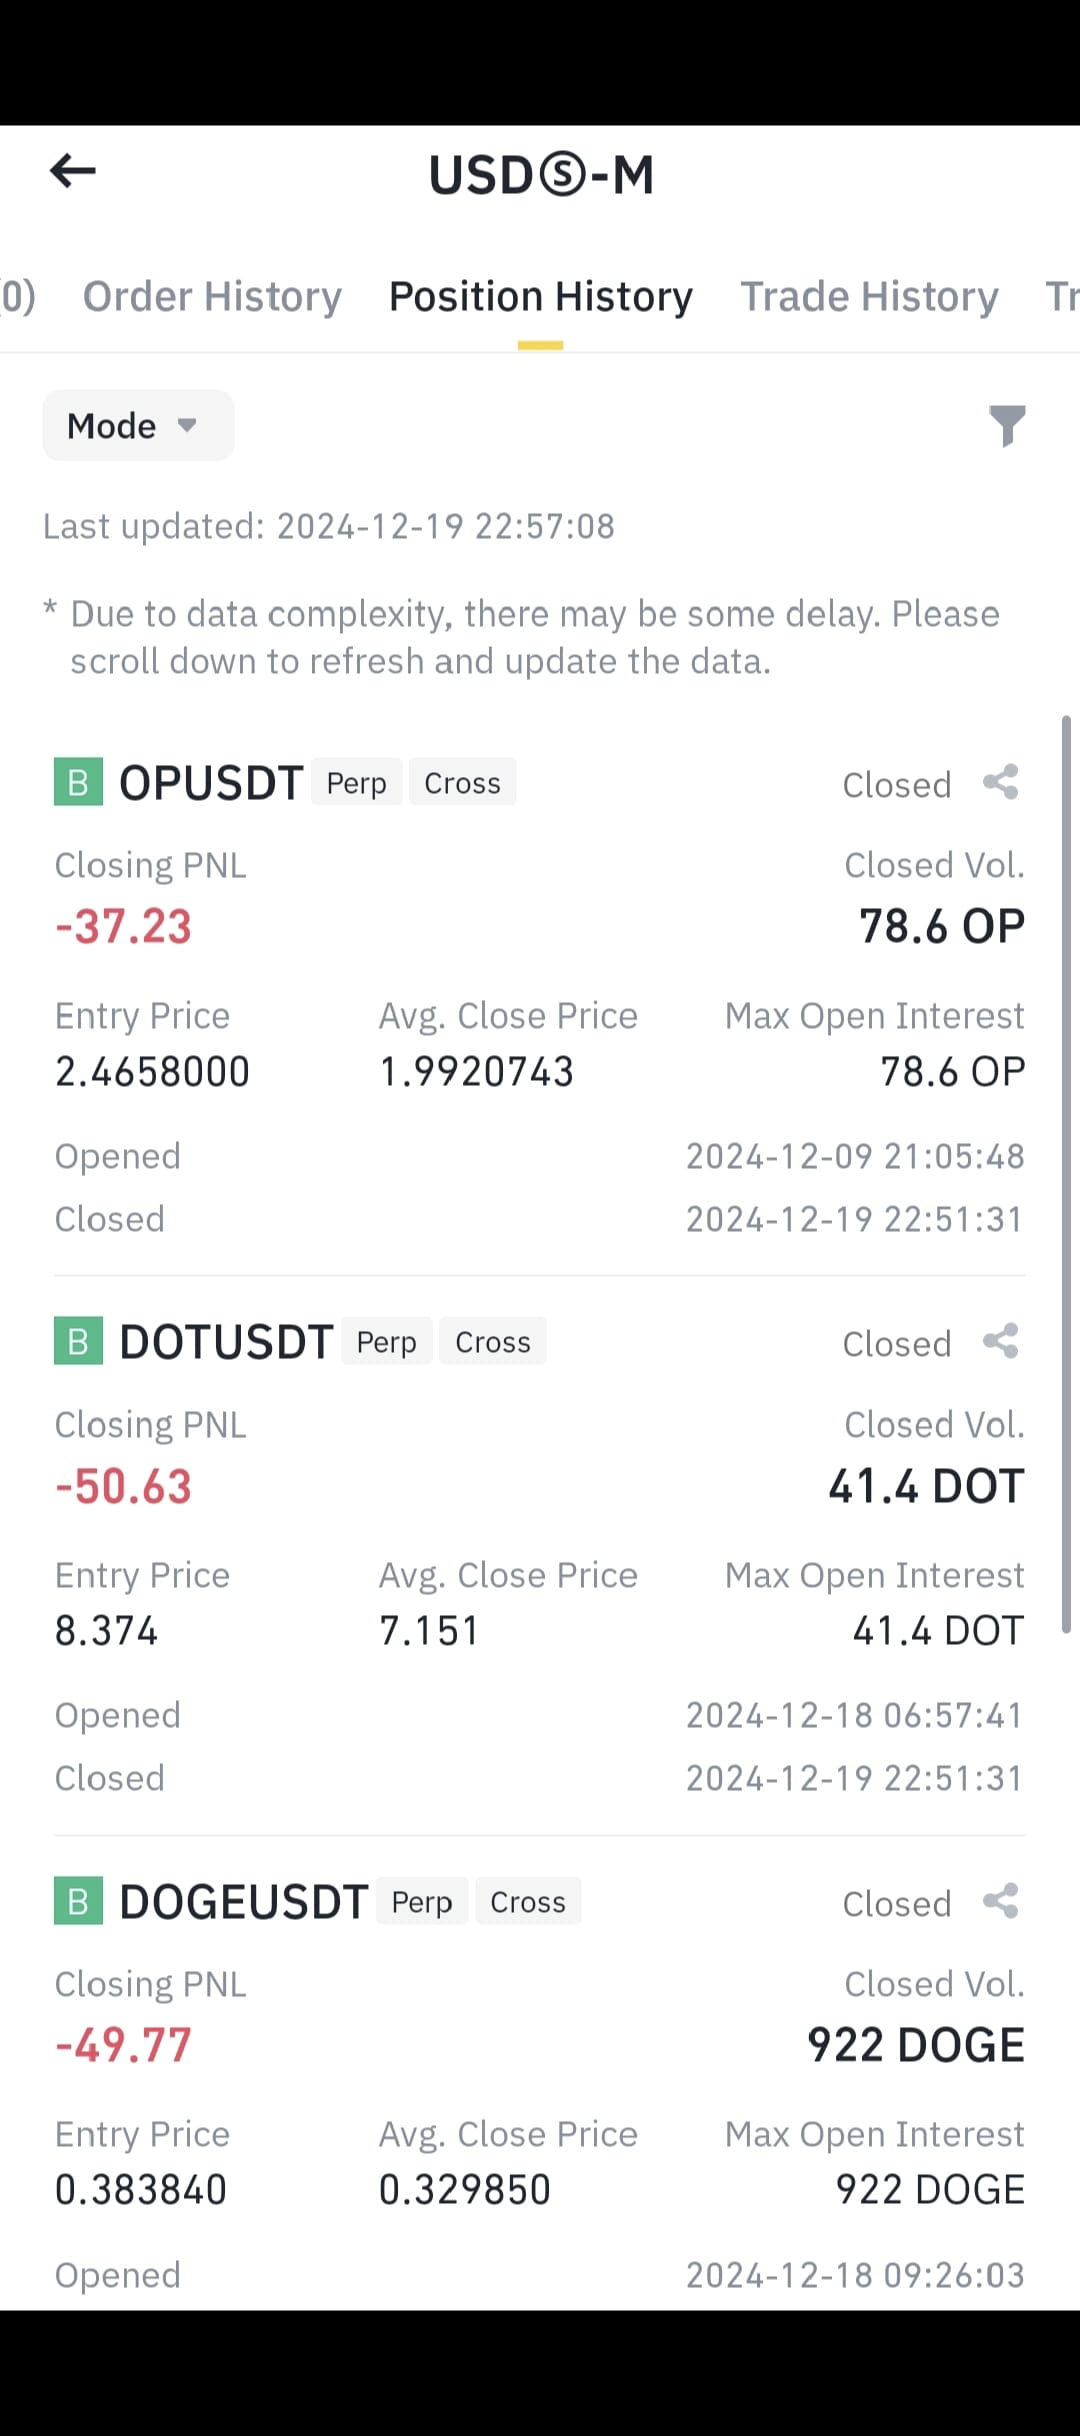Screen dimensions: 1080x2436
Task: Tap the green B badge beside DOGEUSDT
Action: pos(78,1901)
